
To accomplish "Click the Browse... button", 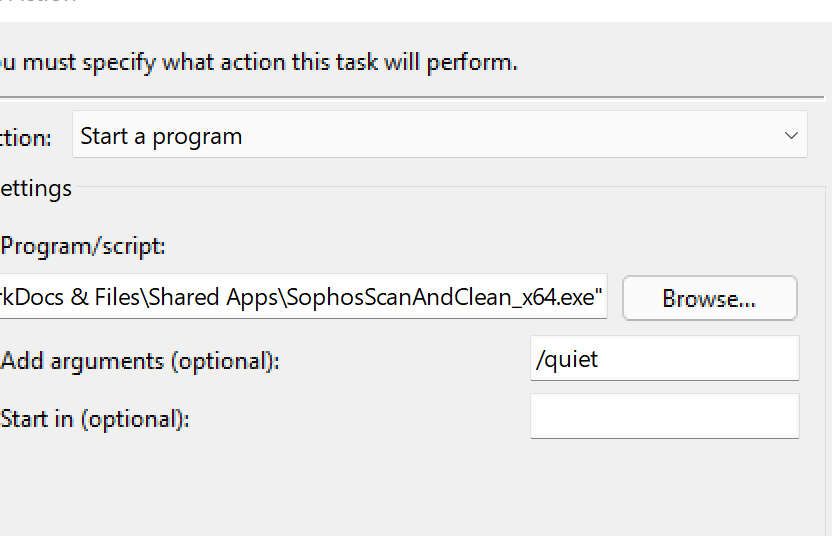I will tap(709, 298).
